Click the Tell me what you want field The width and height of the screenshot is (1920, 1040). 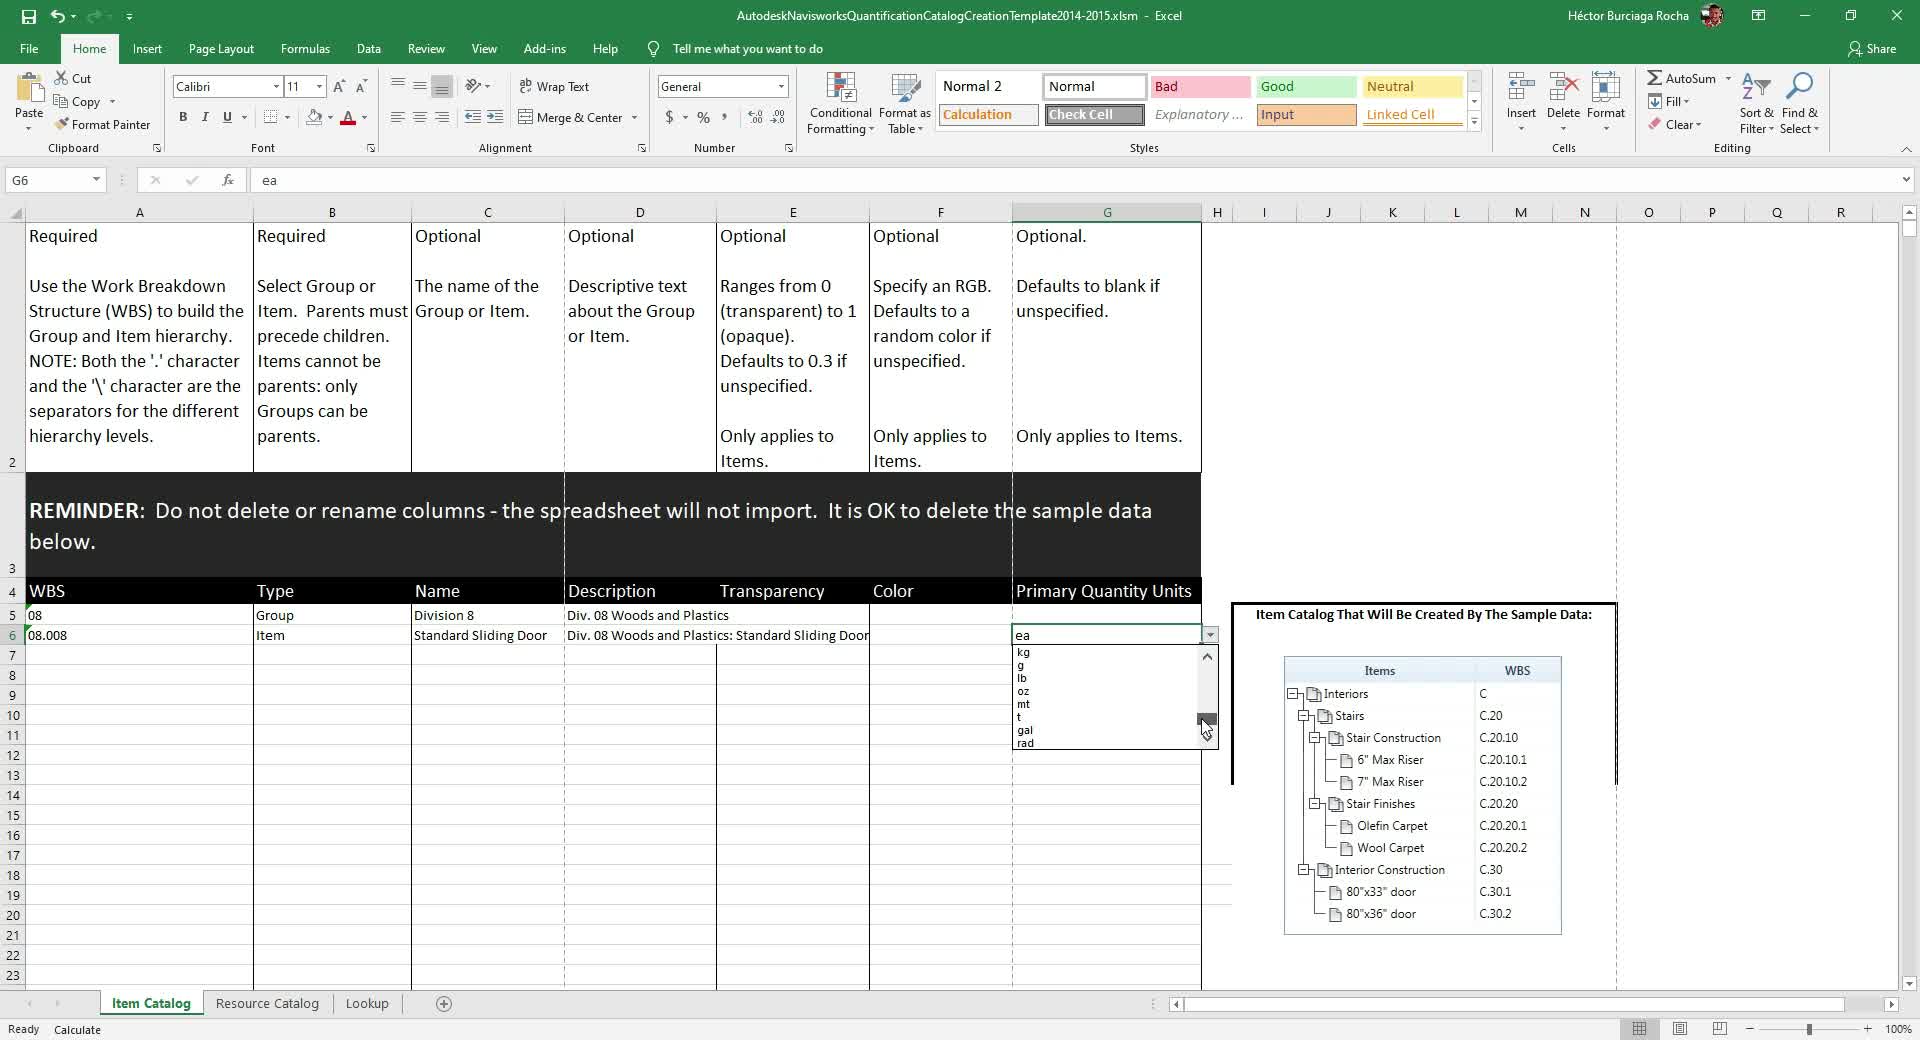tap(747, 48)
